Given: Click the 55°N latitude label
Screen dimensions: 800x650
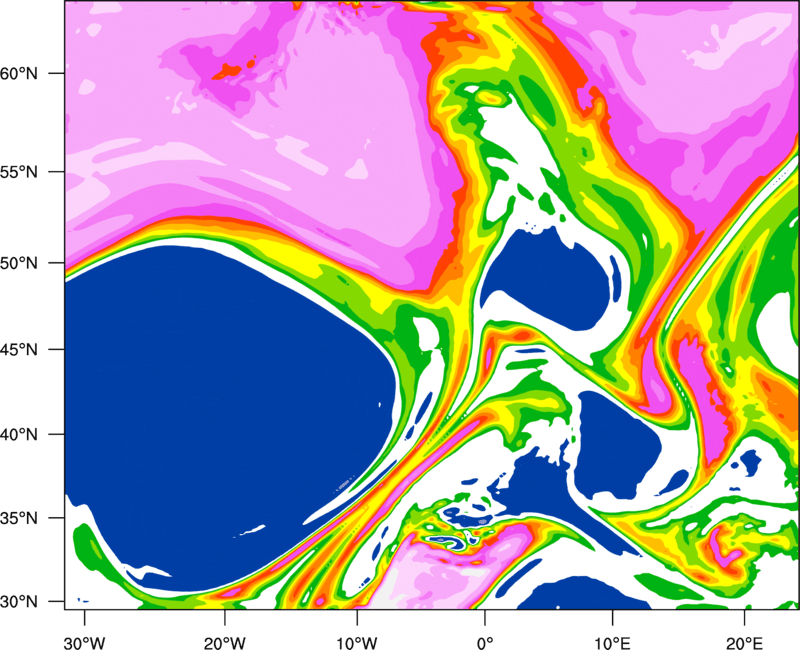Looking at the screenshot, I should pyautogui.click(x=19, y=172).
